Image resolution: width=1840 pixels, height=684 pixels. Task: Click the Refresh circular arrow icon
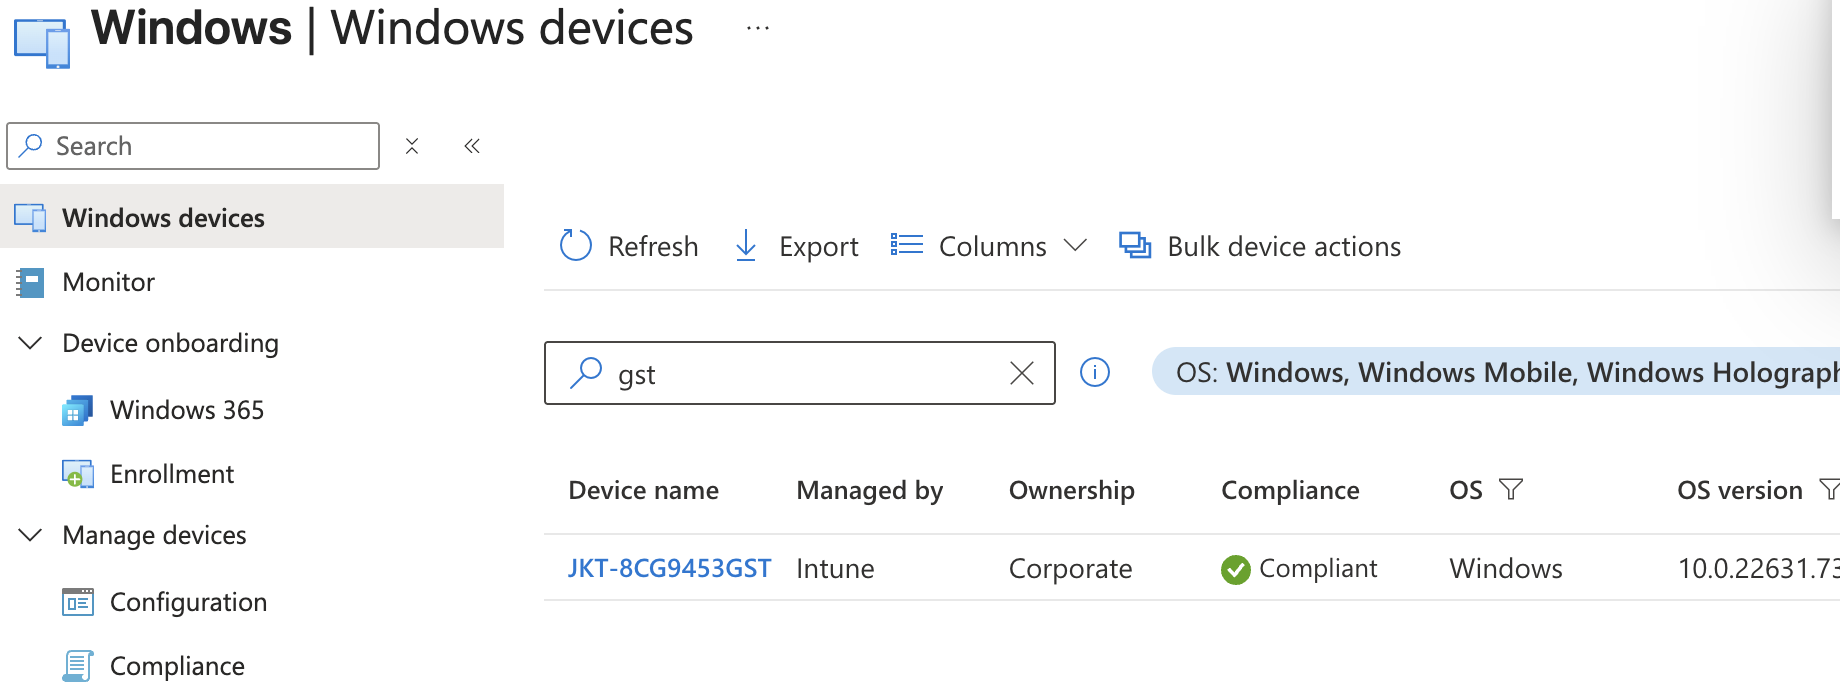click(x=576, y=245)
